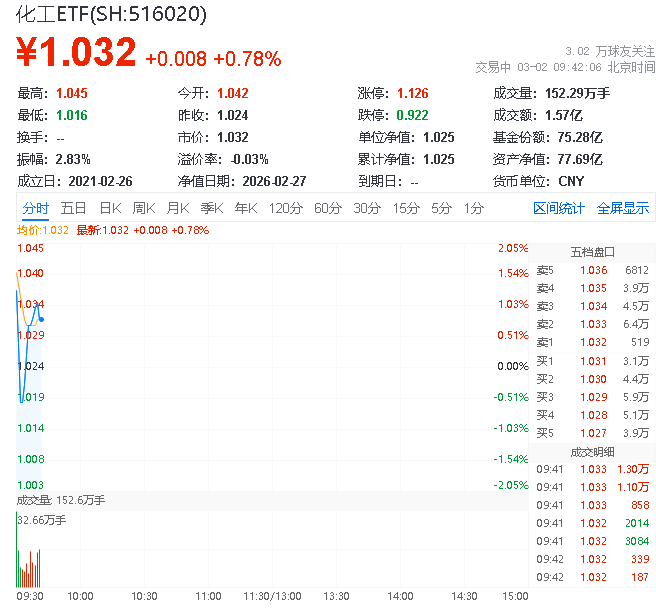Image resolution: width=656 pixels, height=615 pixels.
Task: Select the 买1 order row at 1.031
Action: (x=592, y=361)
